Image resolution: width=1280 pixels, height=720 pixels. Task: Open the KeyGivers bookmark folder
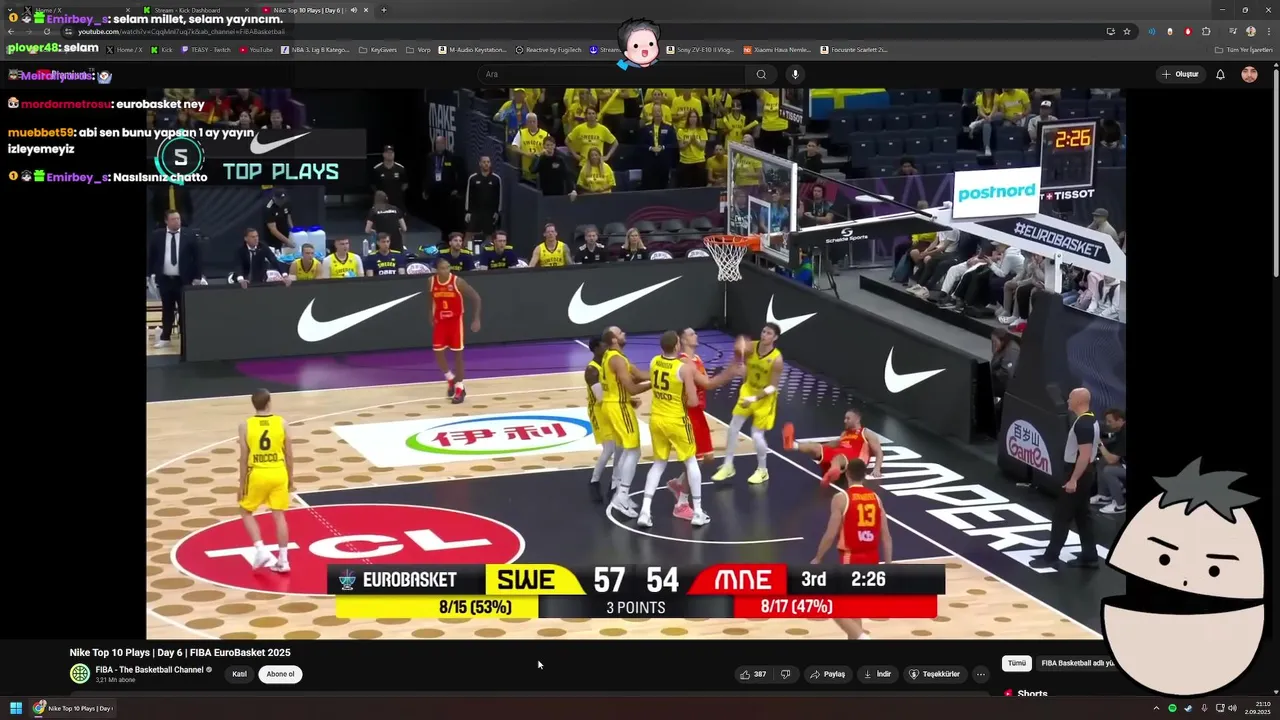coord(377,49)
